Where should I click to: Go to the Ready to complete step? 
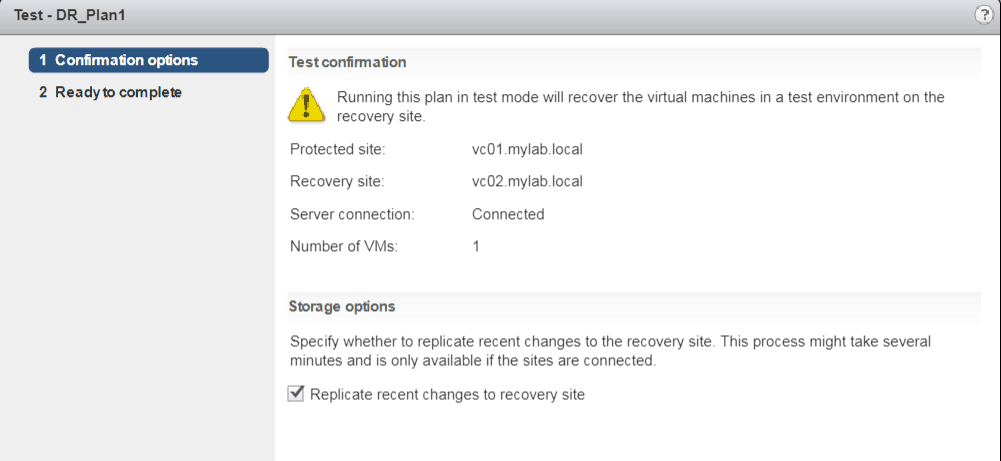click(x=118, y=92)
